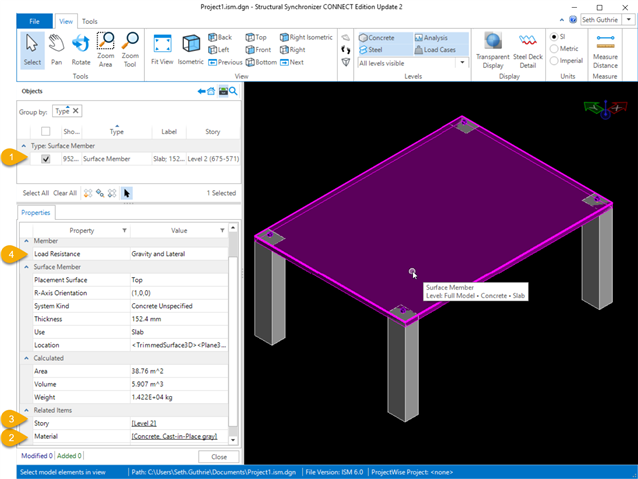Viewport: 638px width, 479px height.
Task: Set the view to Front
Action: pos(258,50)
